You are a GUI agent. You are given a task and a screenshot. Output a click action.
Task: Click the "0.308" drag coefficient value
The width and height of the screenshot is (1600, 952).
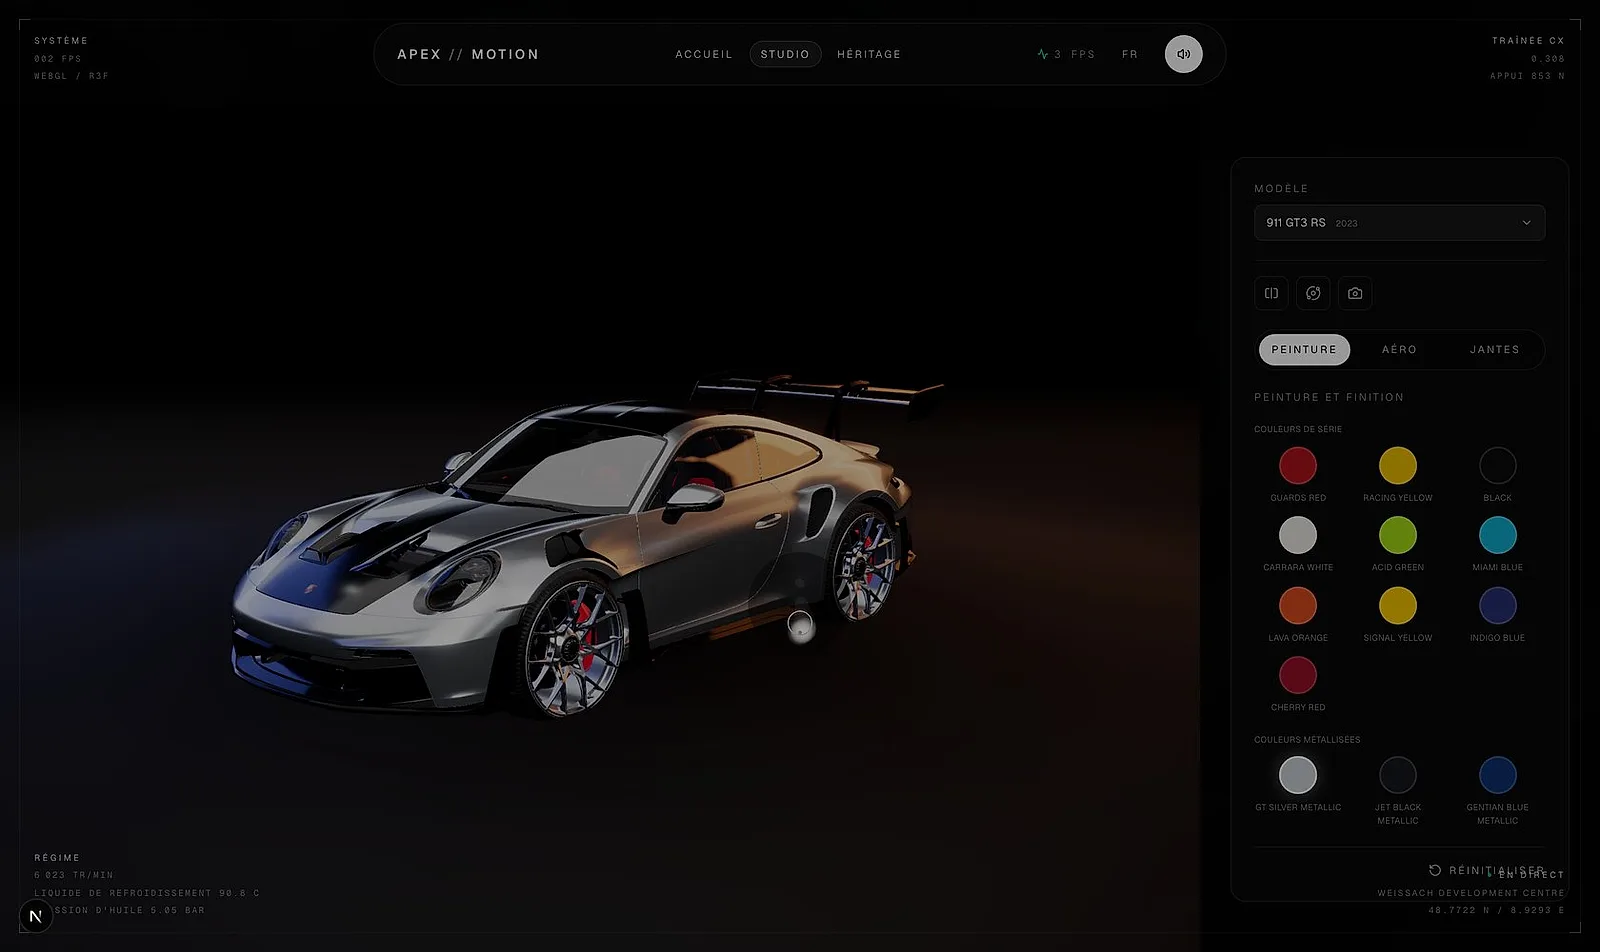(x=1548, y=59)
